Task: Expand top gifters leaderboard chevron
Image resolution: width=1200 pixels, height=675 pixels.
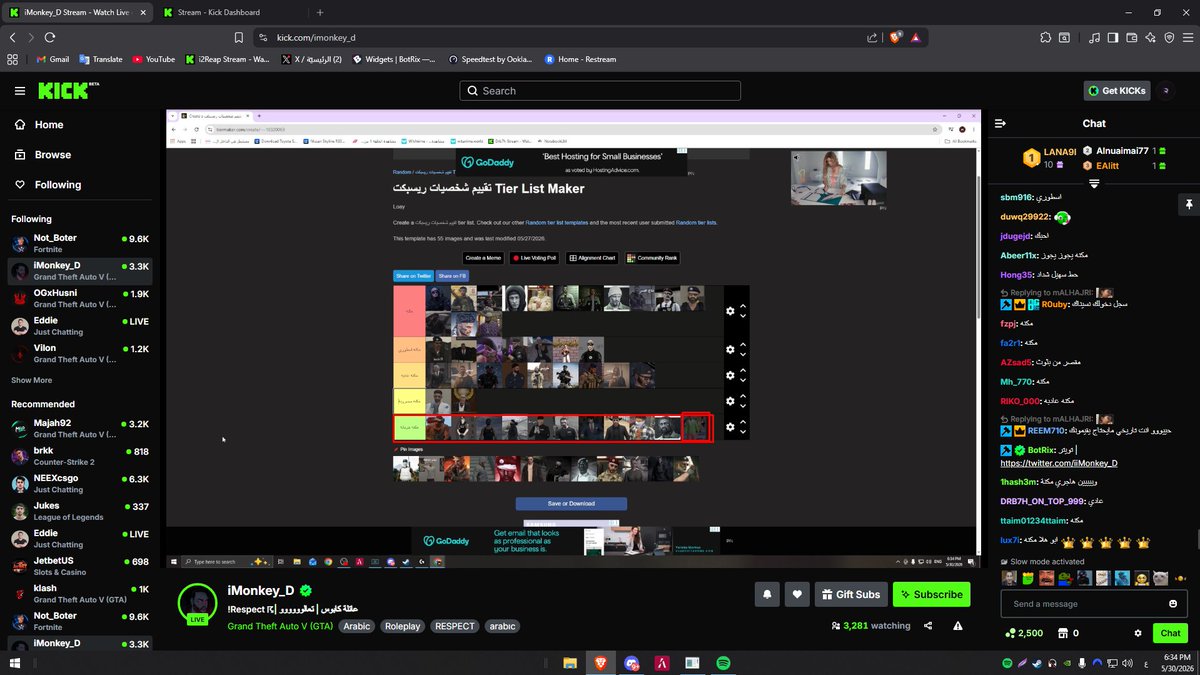Action: coord(1094,184)
